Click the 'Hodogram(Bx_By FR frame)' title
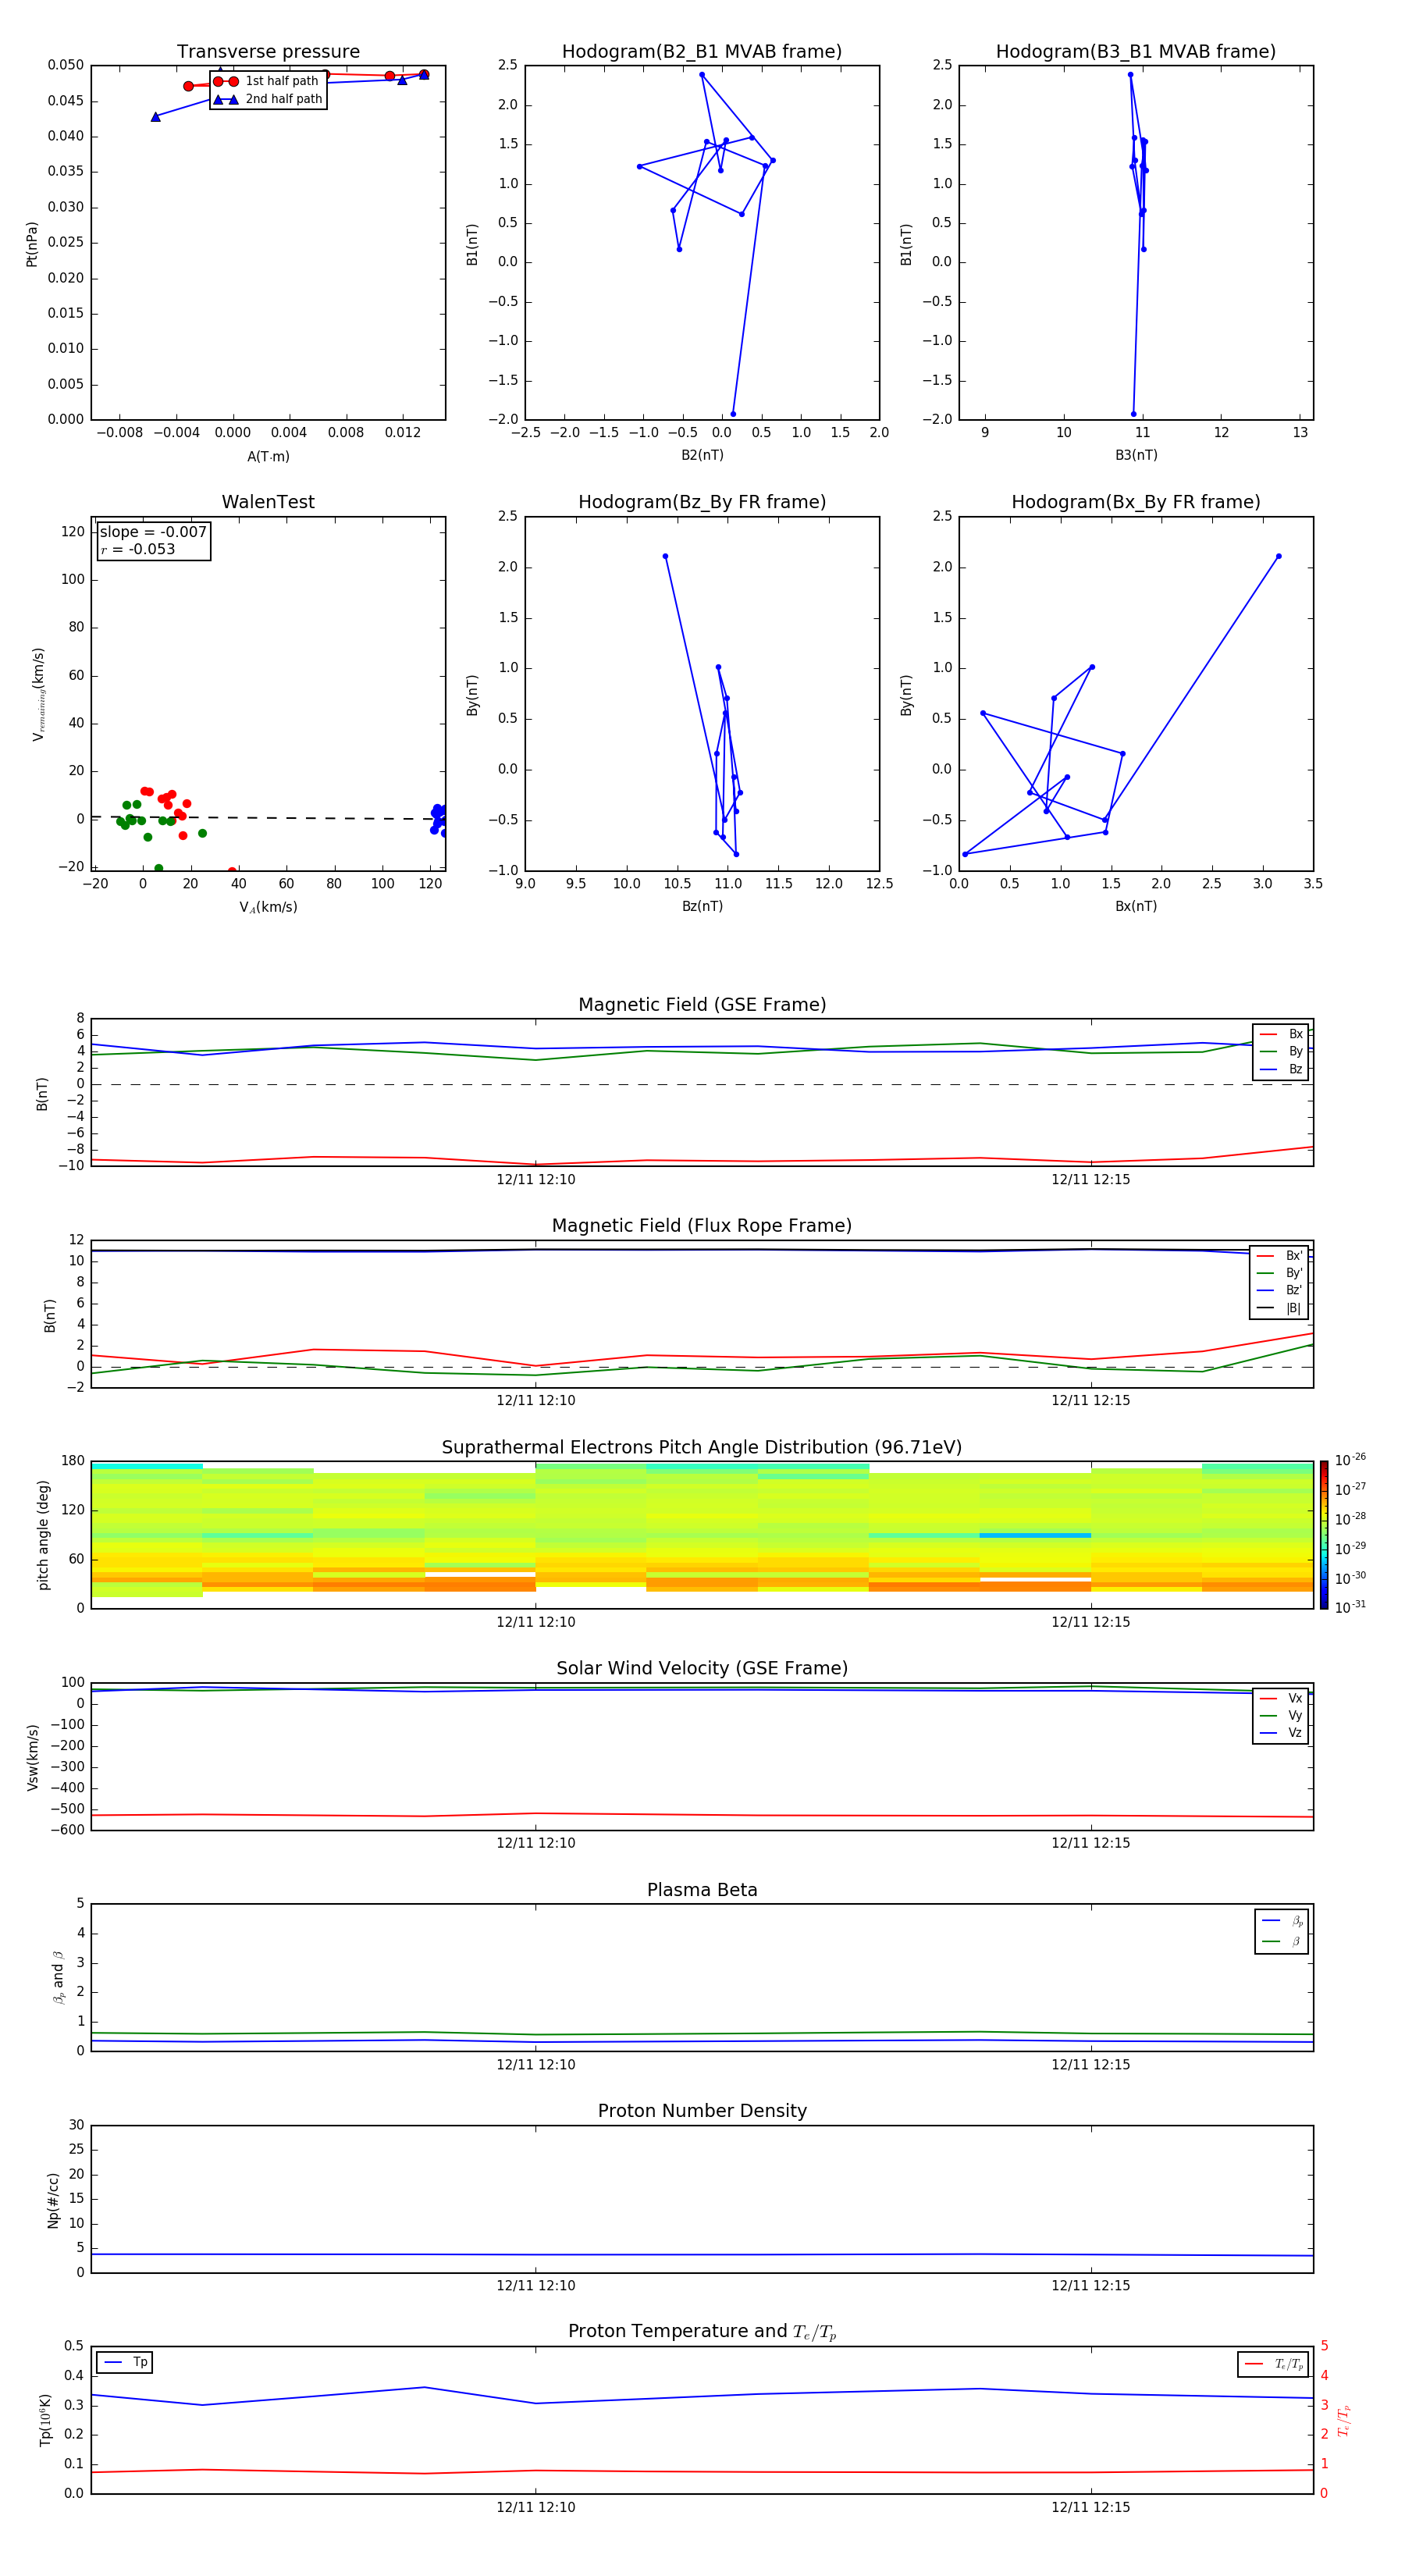The image size is (1405, 2576). [x=1136, y=502]
